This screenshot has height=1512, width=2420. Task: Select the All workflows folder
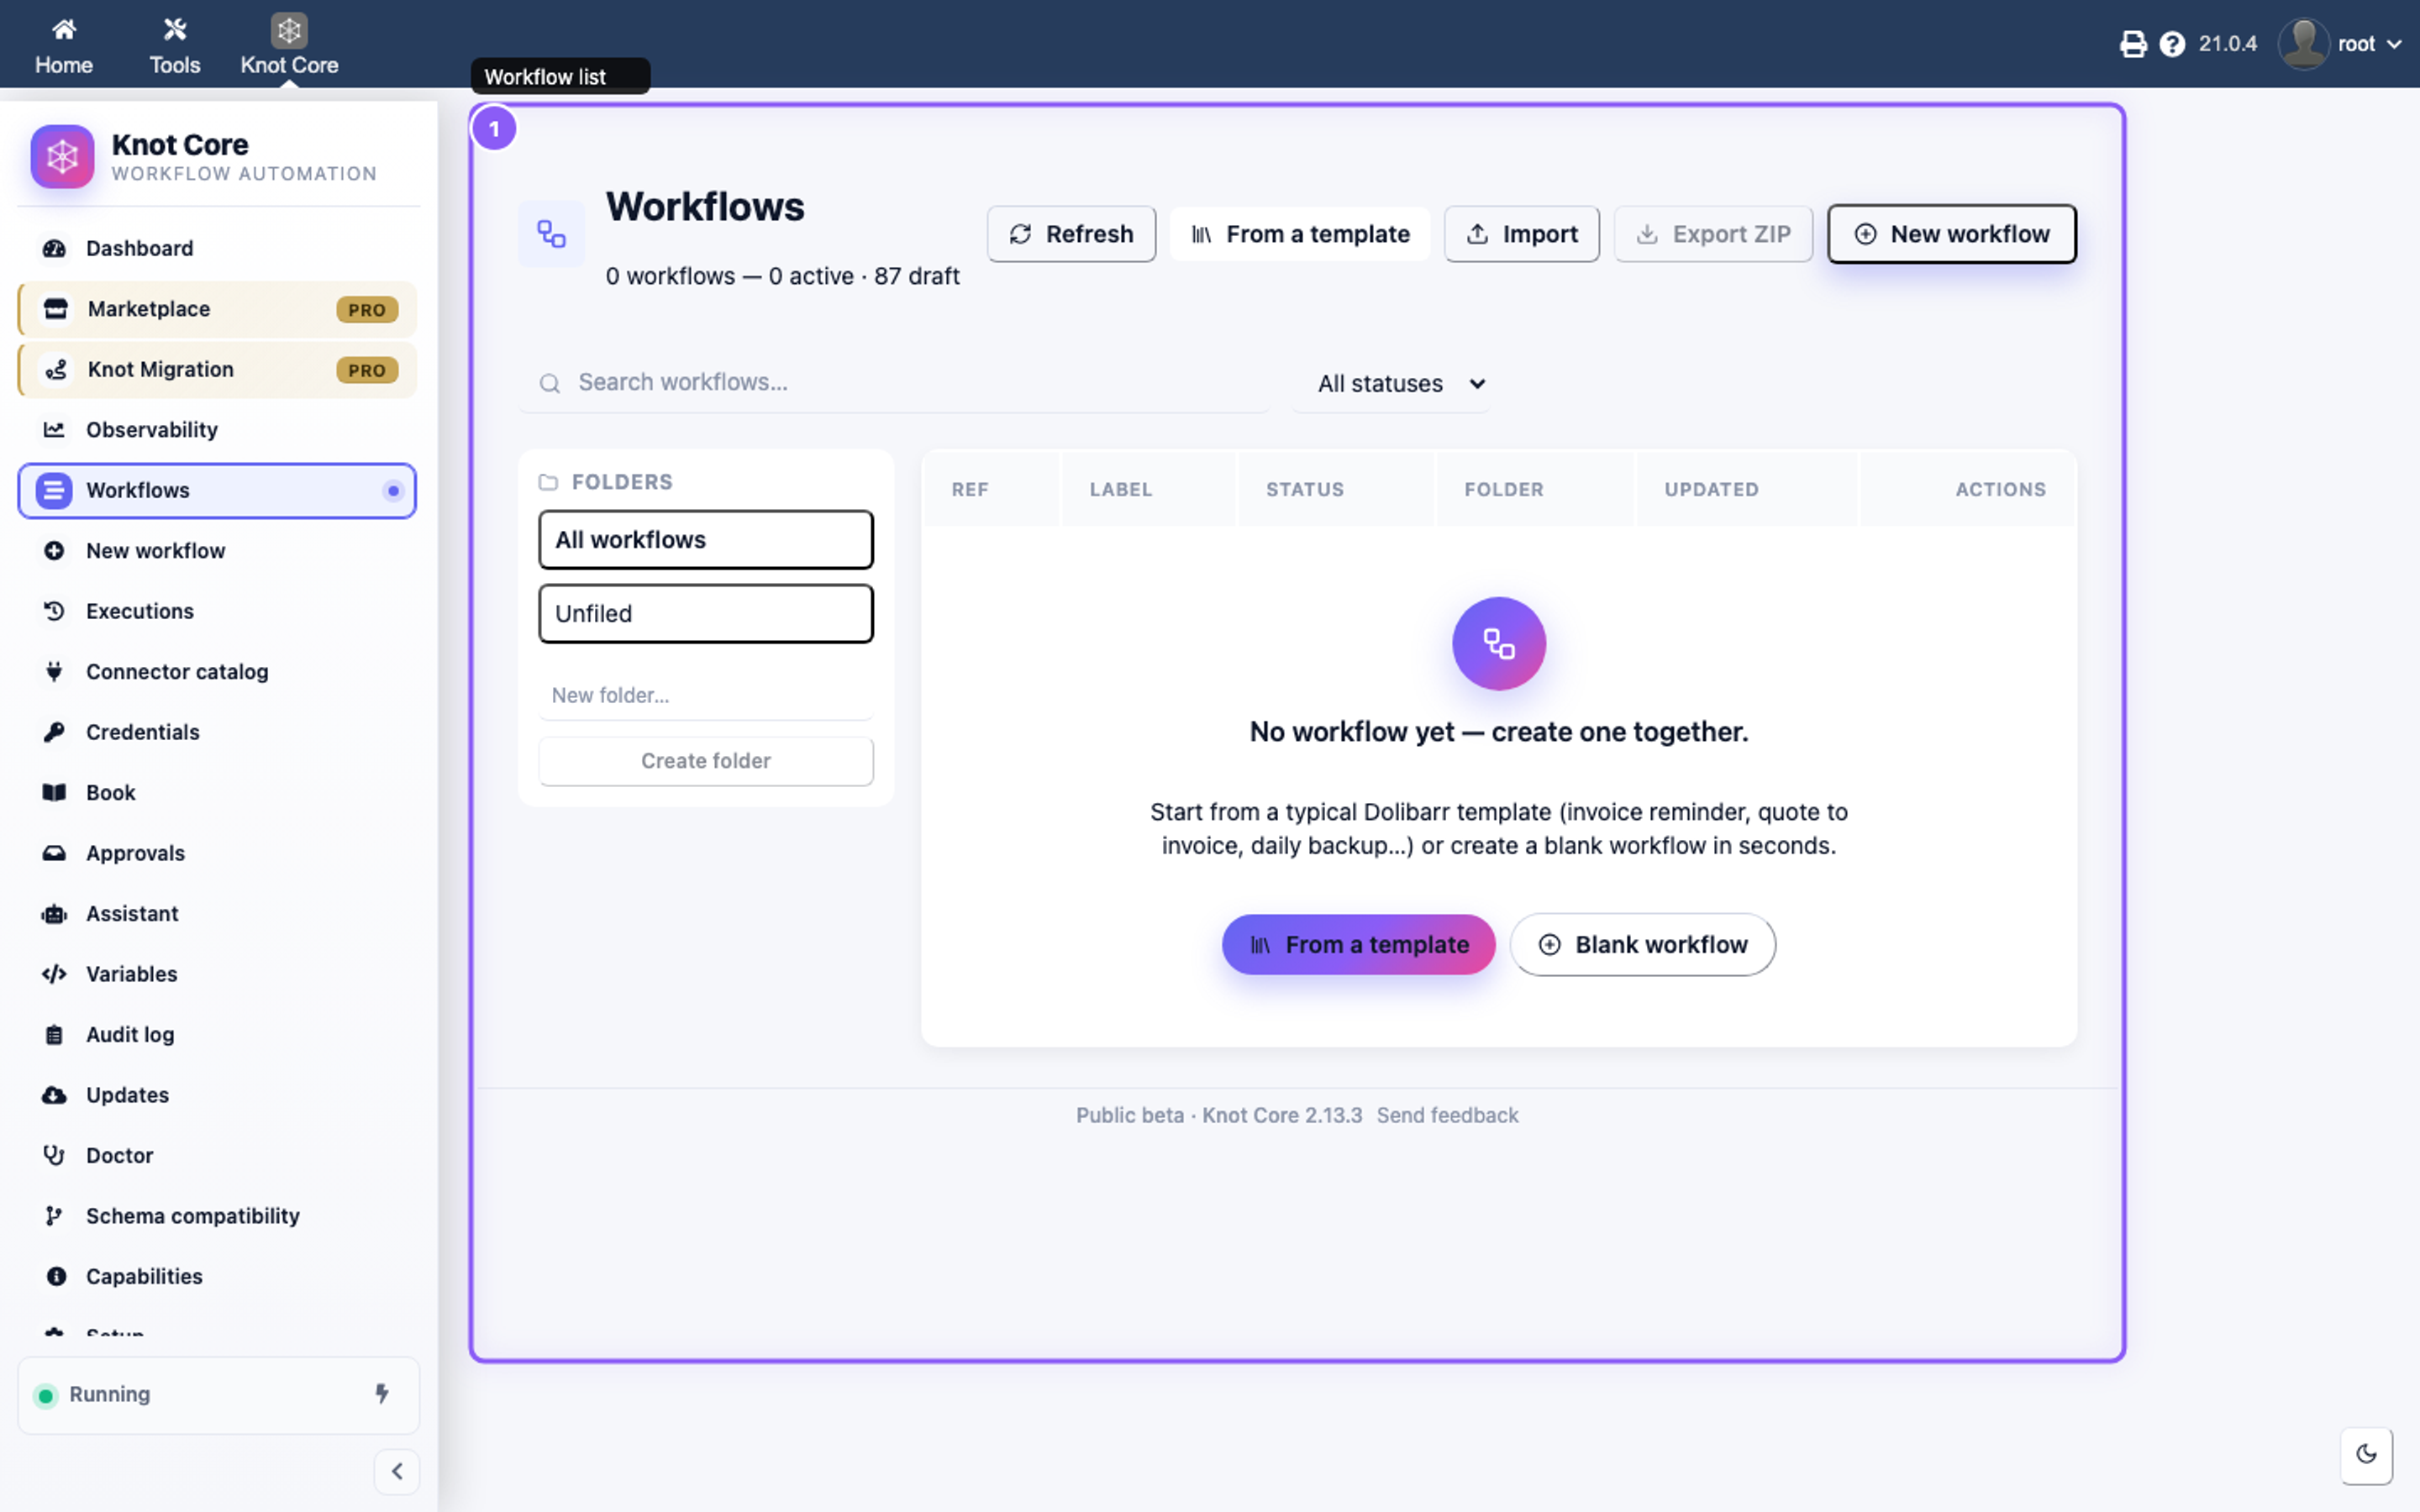coord(705,540)
